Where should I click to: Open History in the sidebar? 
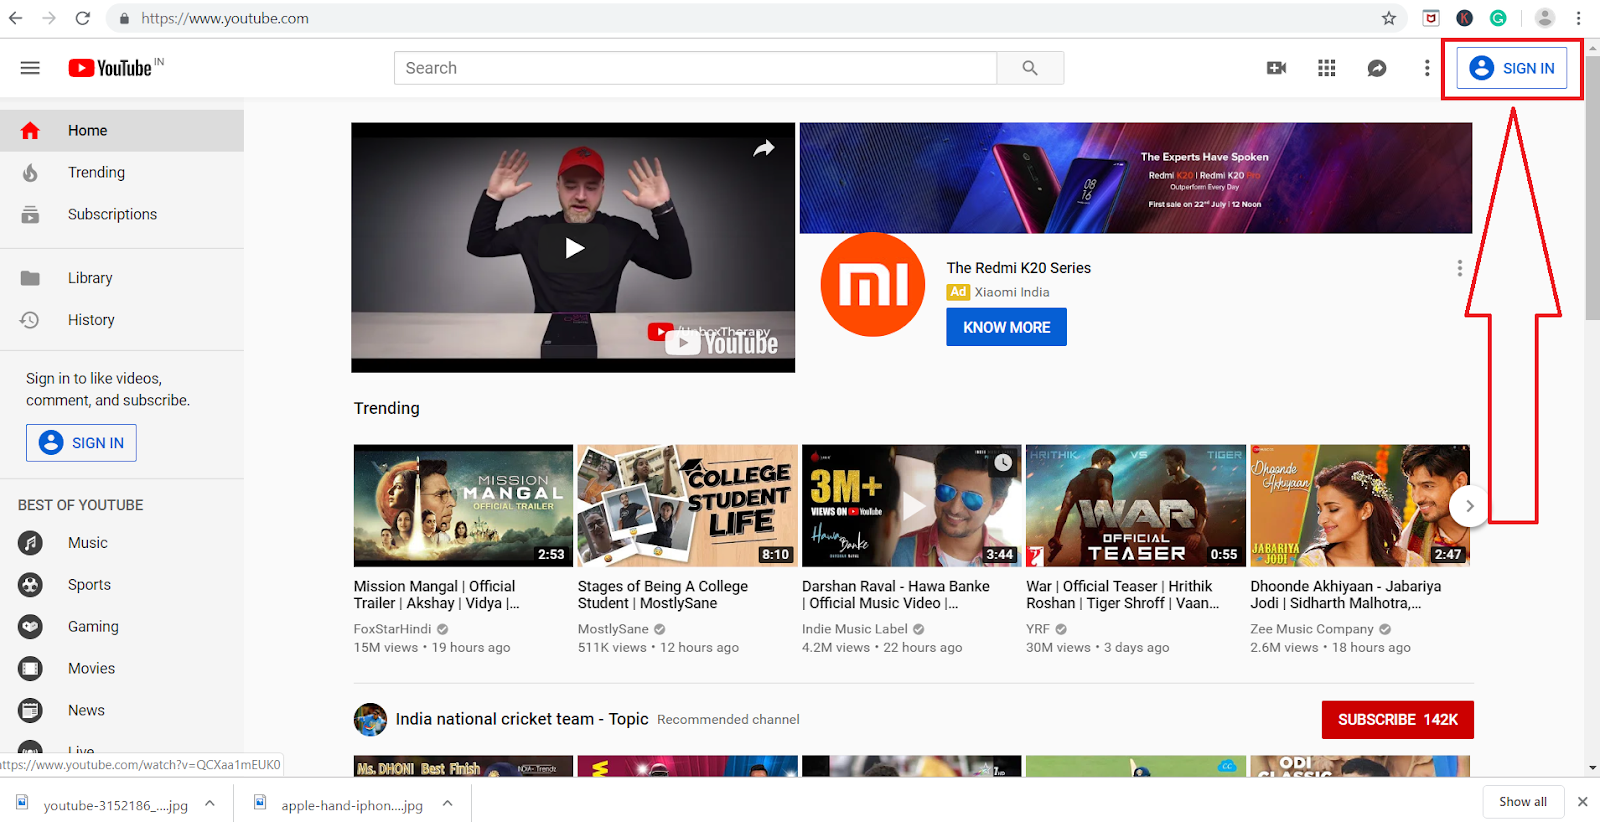click(x=122, y=320)
